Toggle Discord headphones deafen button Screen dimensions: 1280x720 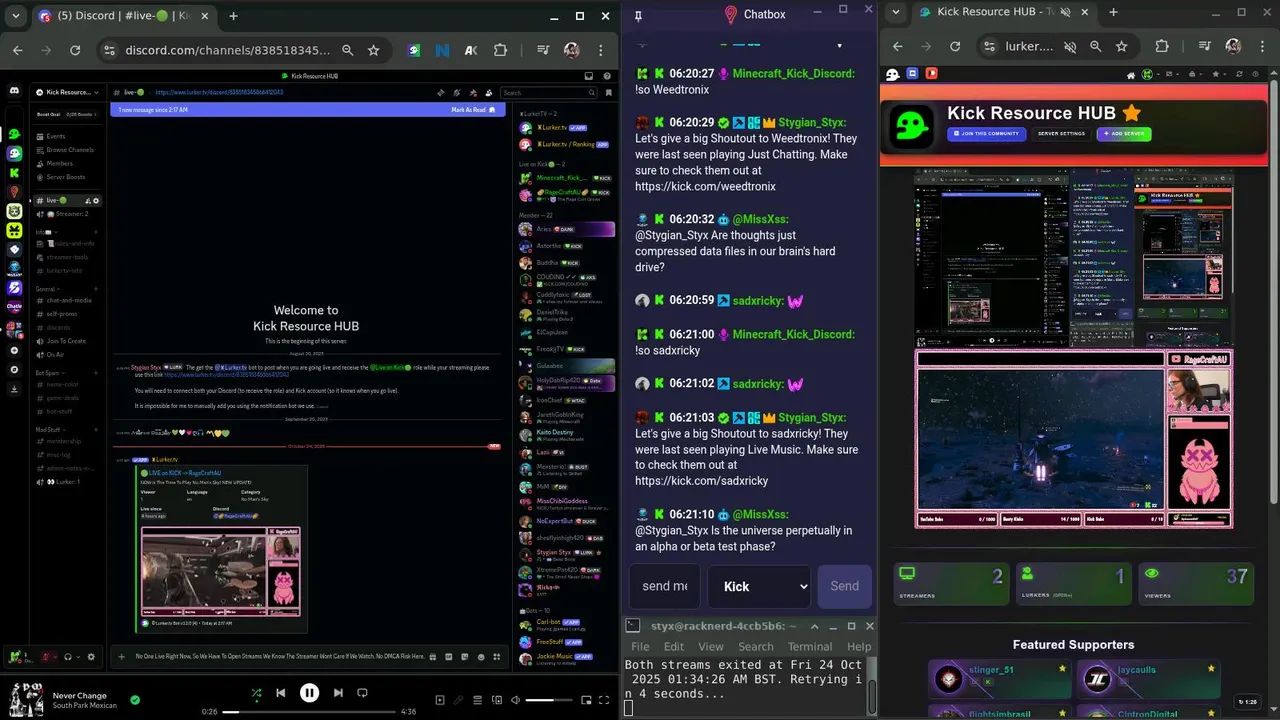pos(68,657)
